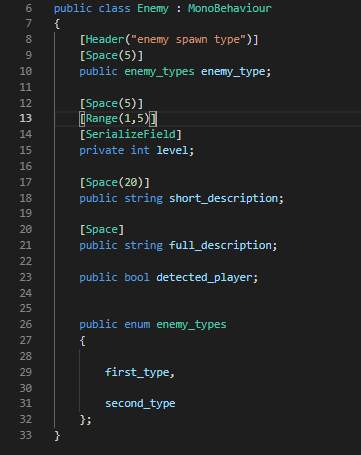Click the enemy_type variable on line 10

click(233, 72)
